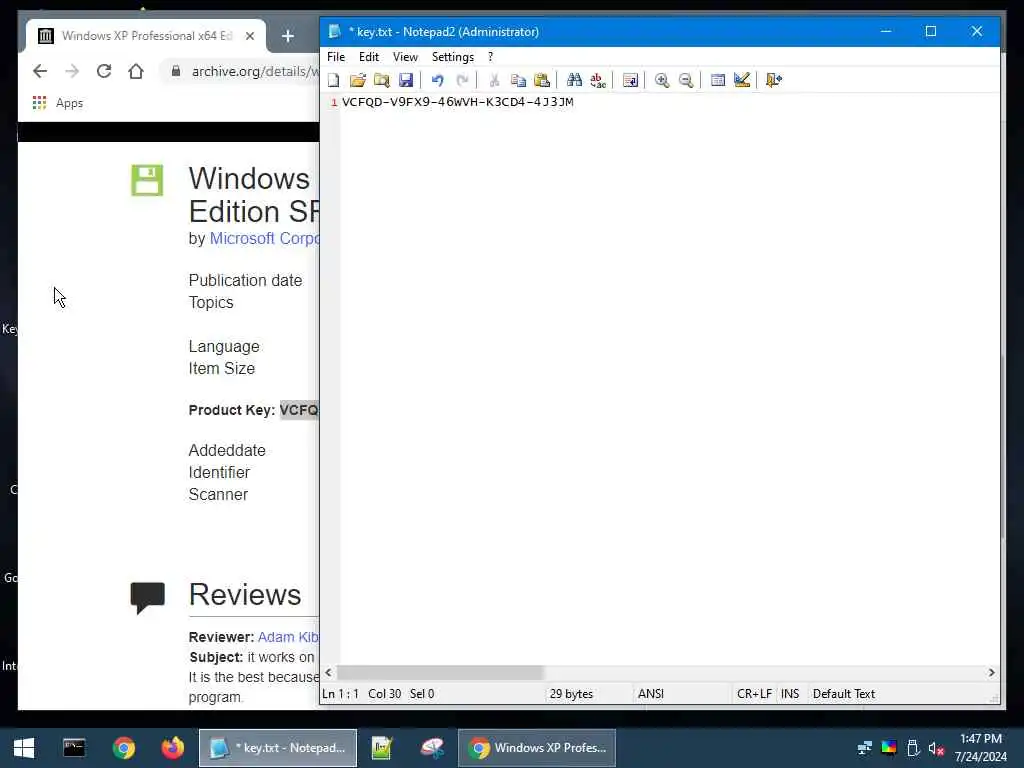Click the network tray icon
The height and width of the screenshot is (768, 1024).
(865, 748)
